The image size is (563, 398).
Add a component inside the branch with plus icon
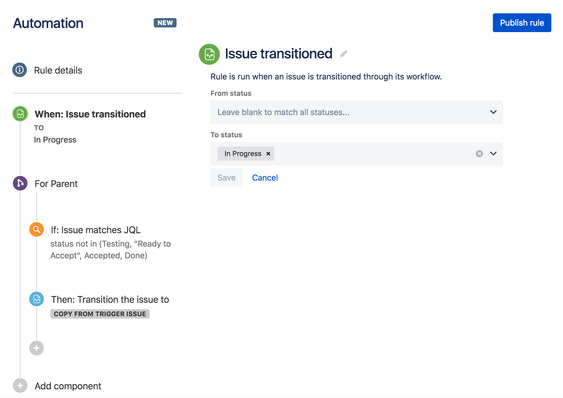click(x=37, y=348)
